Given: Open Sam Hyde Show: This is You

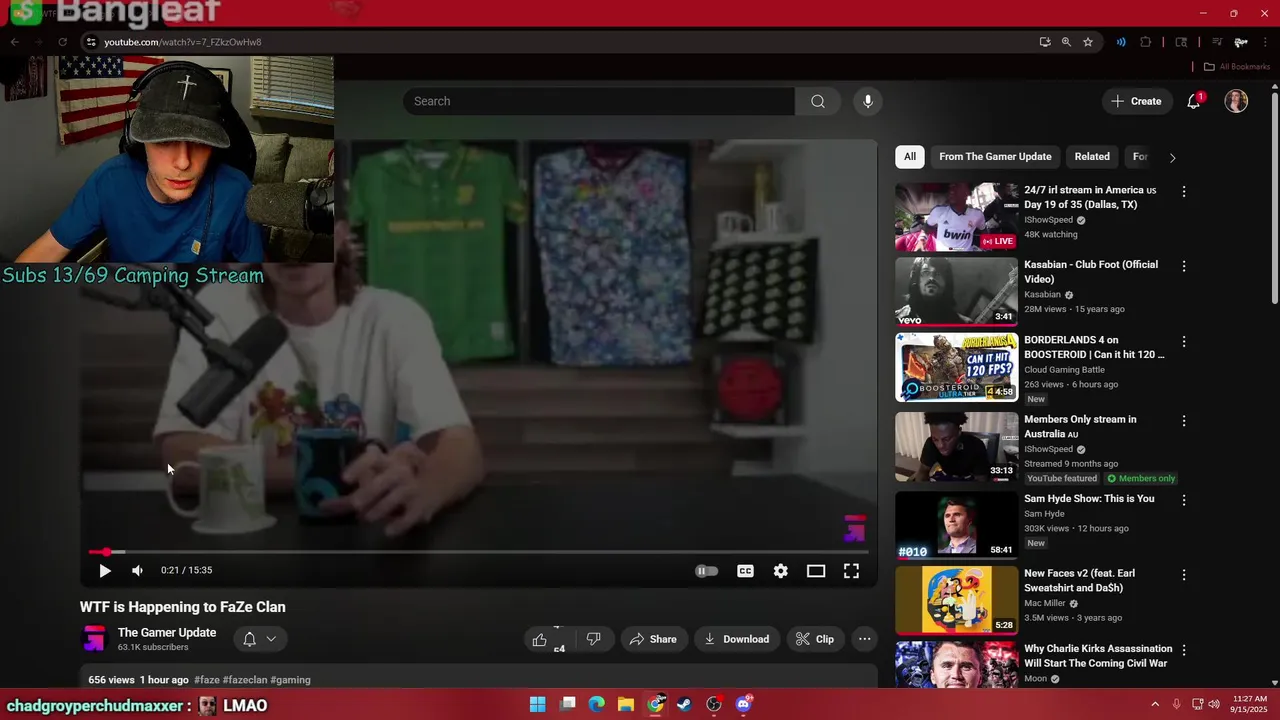Looking at the screenshot, I should [x=1089, y=498].
